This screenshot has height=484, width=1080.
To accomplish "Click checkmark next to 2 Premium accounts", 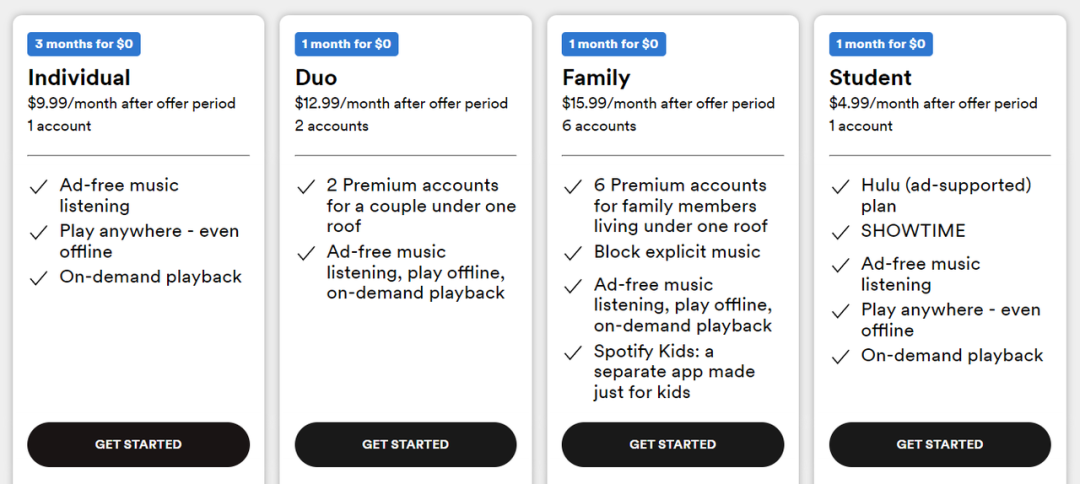I will (x=306, y=186).
